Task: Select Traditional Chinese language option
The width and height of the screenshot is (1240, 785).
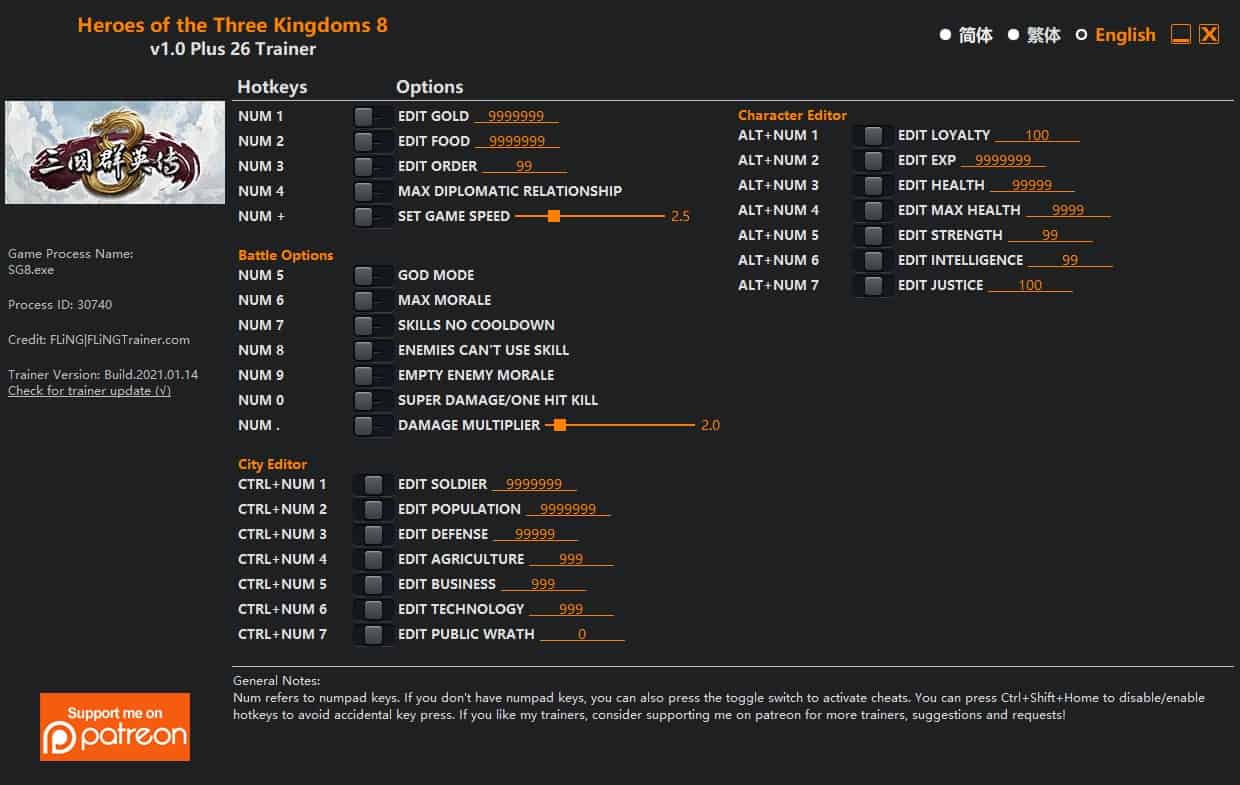Action: 1034,35
